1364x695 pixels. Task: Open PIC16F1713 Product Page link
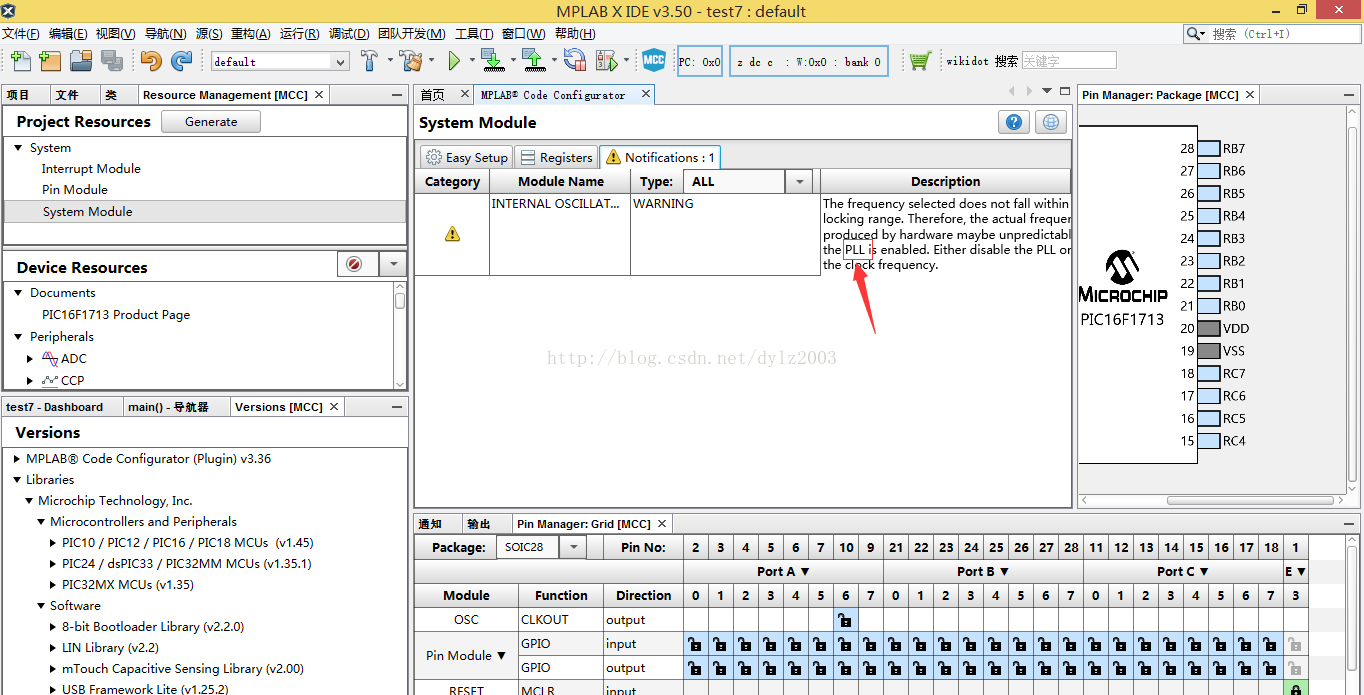pos(116,315)
